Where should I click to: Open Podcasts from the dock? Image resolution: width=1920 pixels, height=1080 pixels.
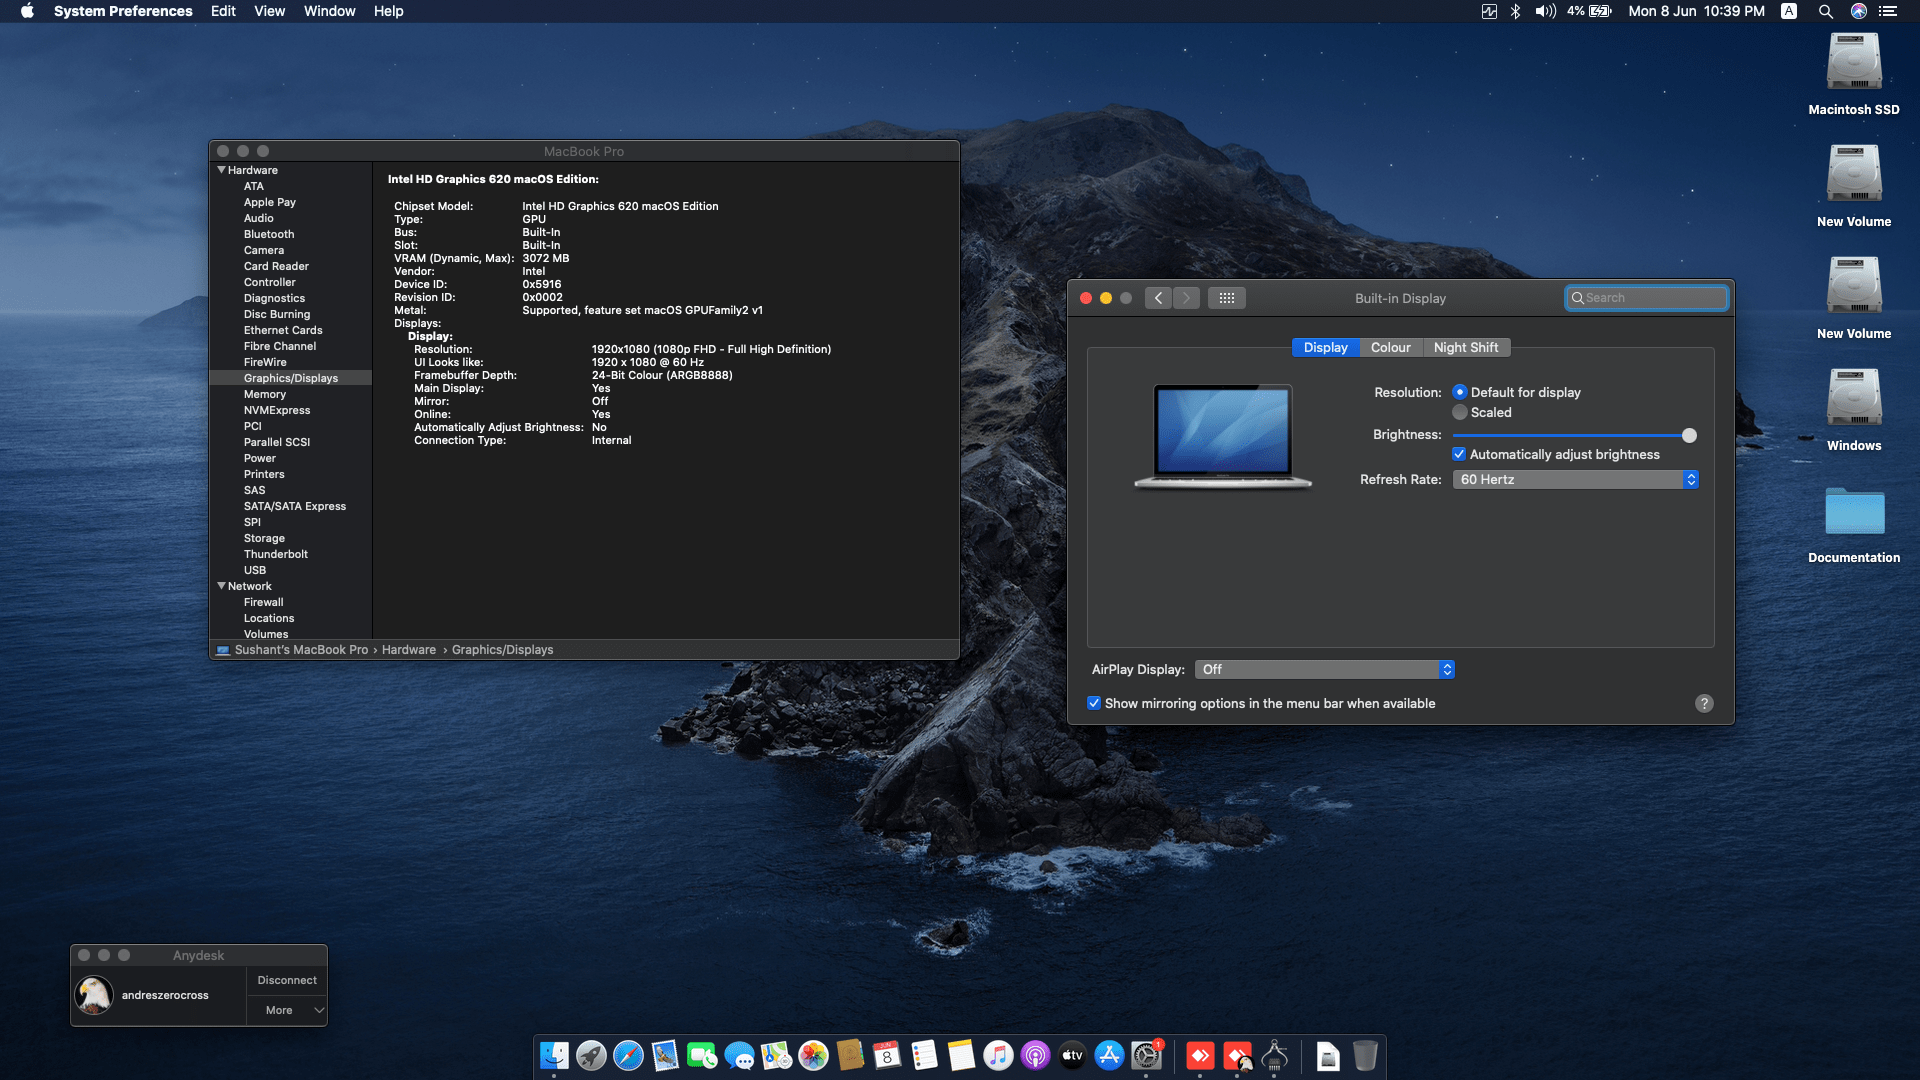(x=1035, y=1055)
